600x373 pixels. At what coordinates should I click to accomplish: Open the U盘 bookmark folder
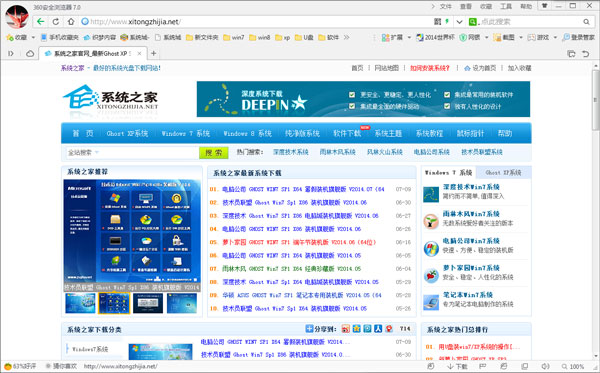(304, 37)
